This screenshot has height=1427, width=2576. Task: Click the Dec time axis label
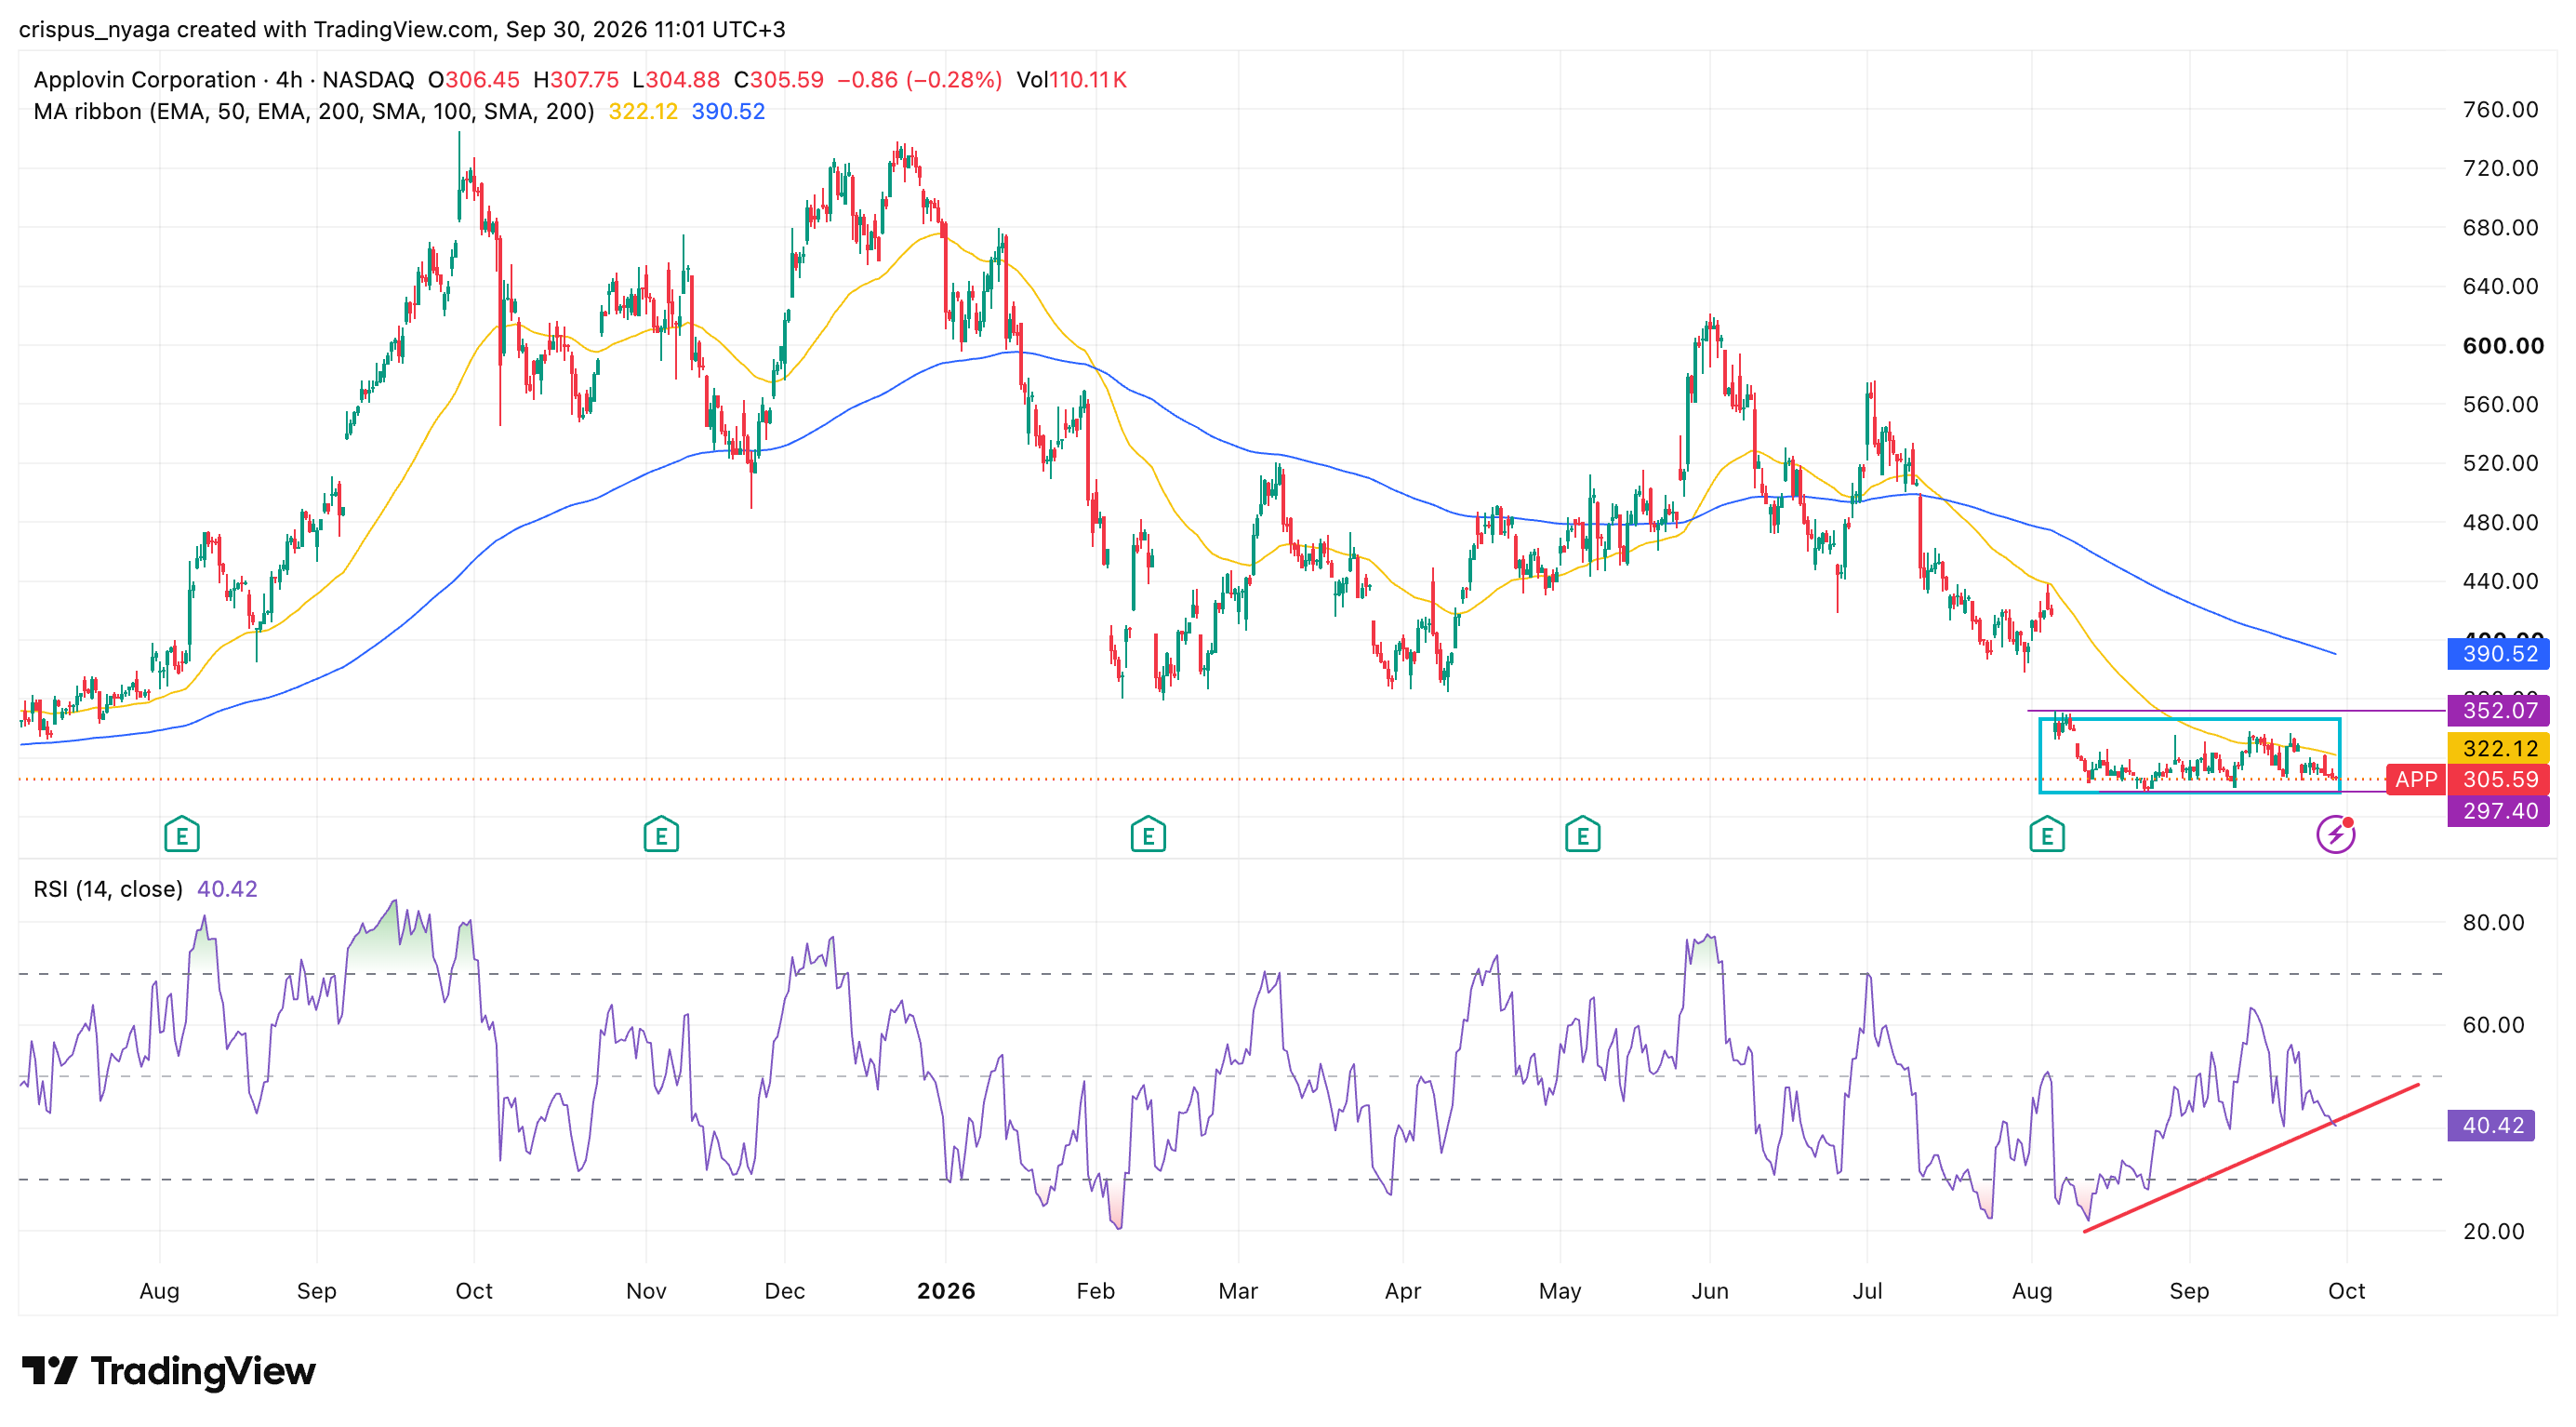pyautogui.click(x=785, y=1291)
